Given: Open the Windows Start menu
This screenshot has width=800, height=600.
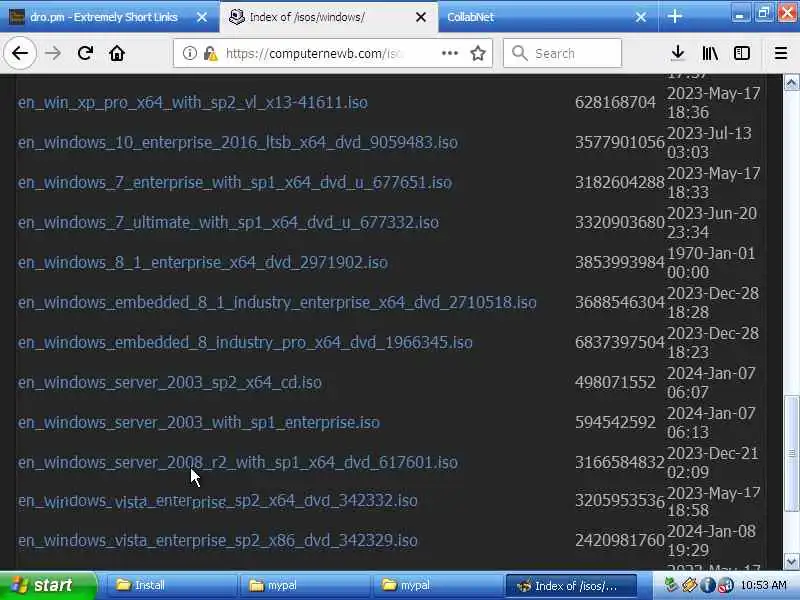Looking at the screenshot, I should click(47, 585).
